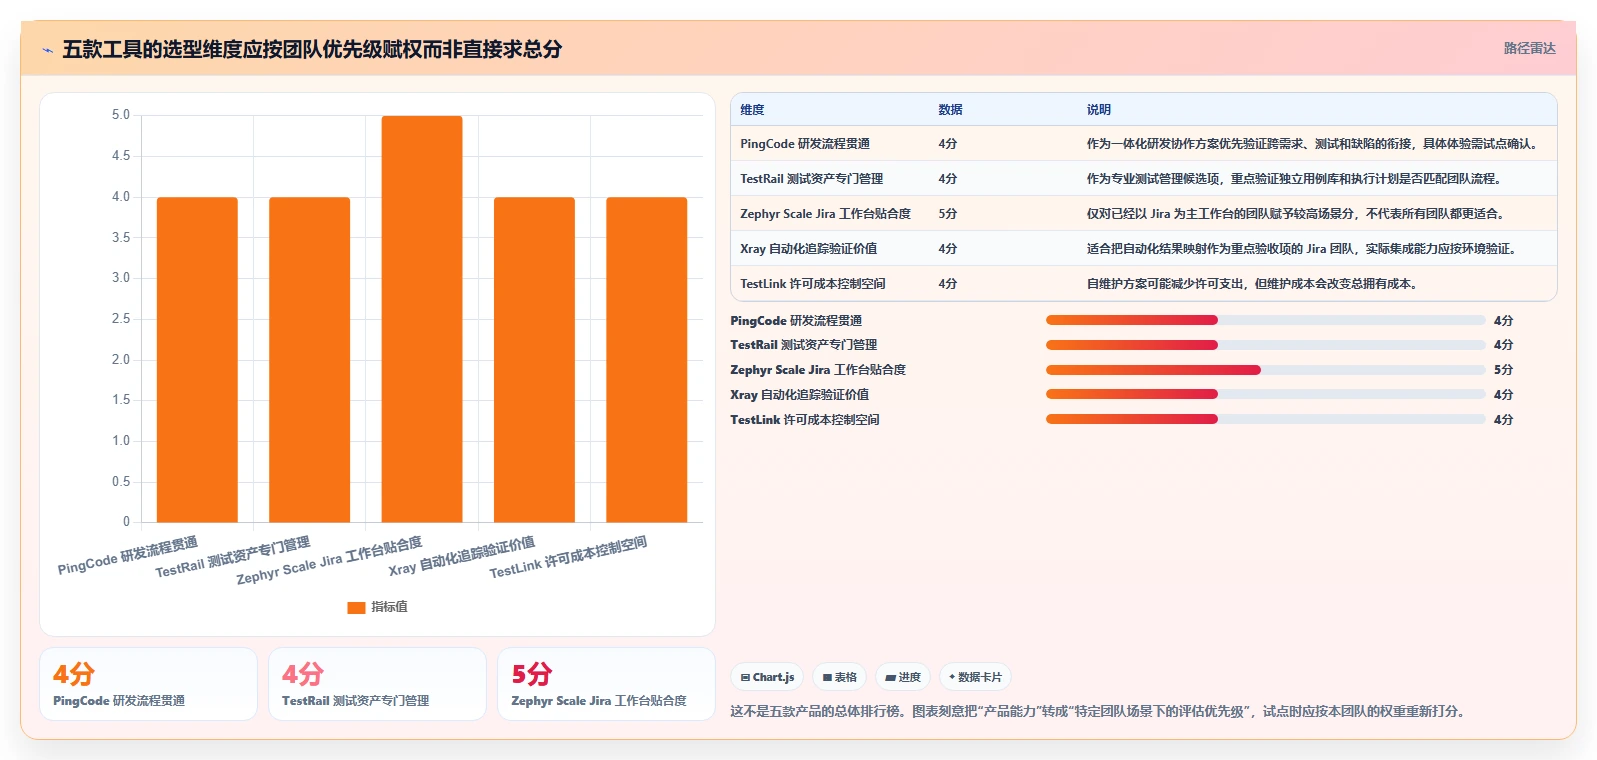Click the PingCode bar in the chart
1597x760 pixels.
pos(197,360)
